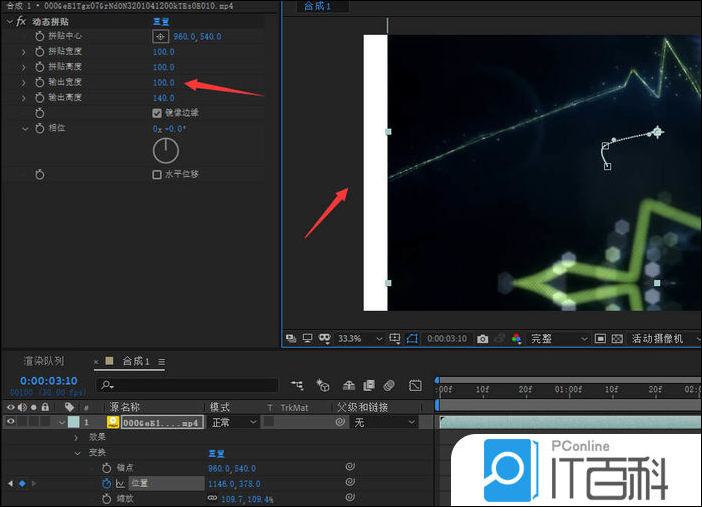Expand the 拼贴宽度 property
The image size is (702, 507).
point(24,51)
